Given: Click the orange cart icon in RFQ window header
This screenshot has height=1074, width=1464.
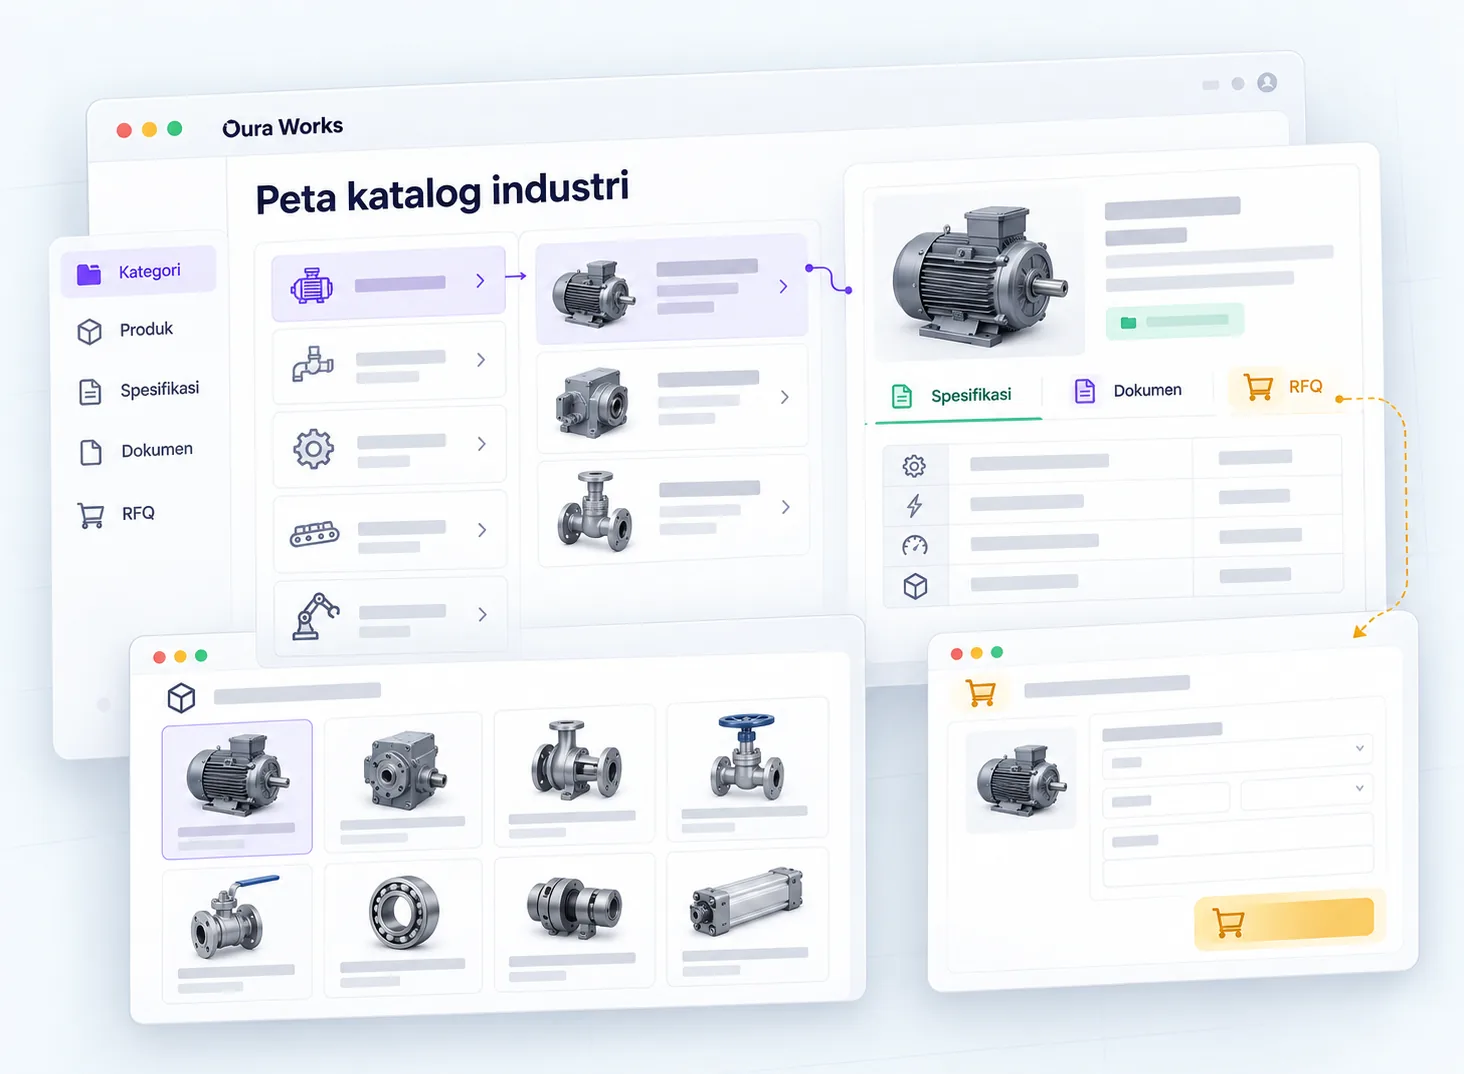Looking at the screenshot, I should [x=981, y=693].
